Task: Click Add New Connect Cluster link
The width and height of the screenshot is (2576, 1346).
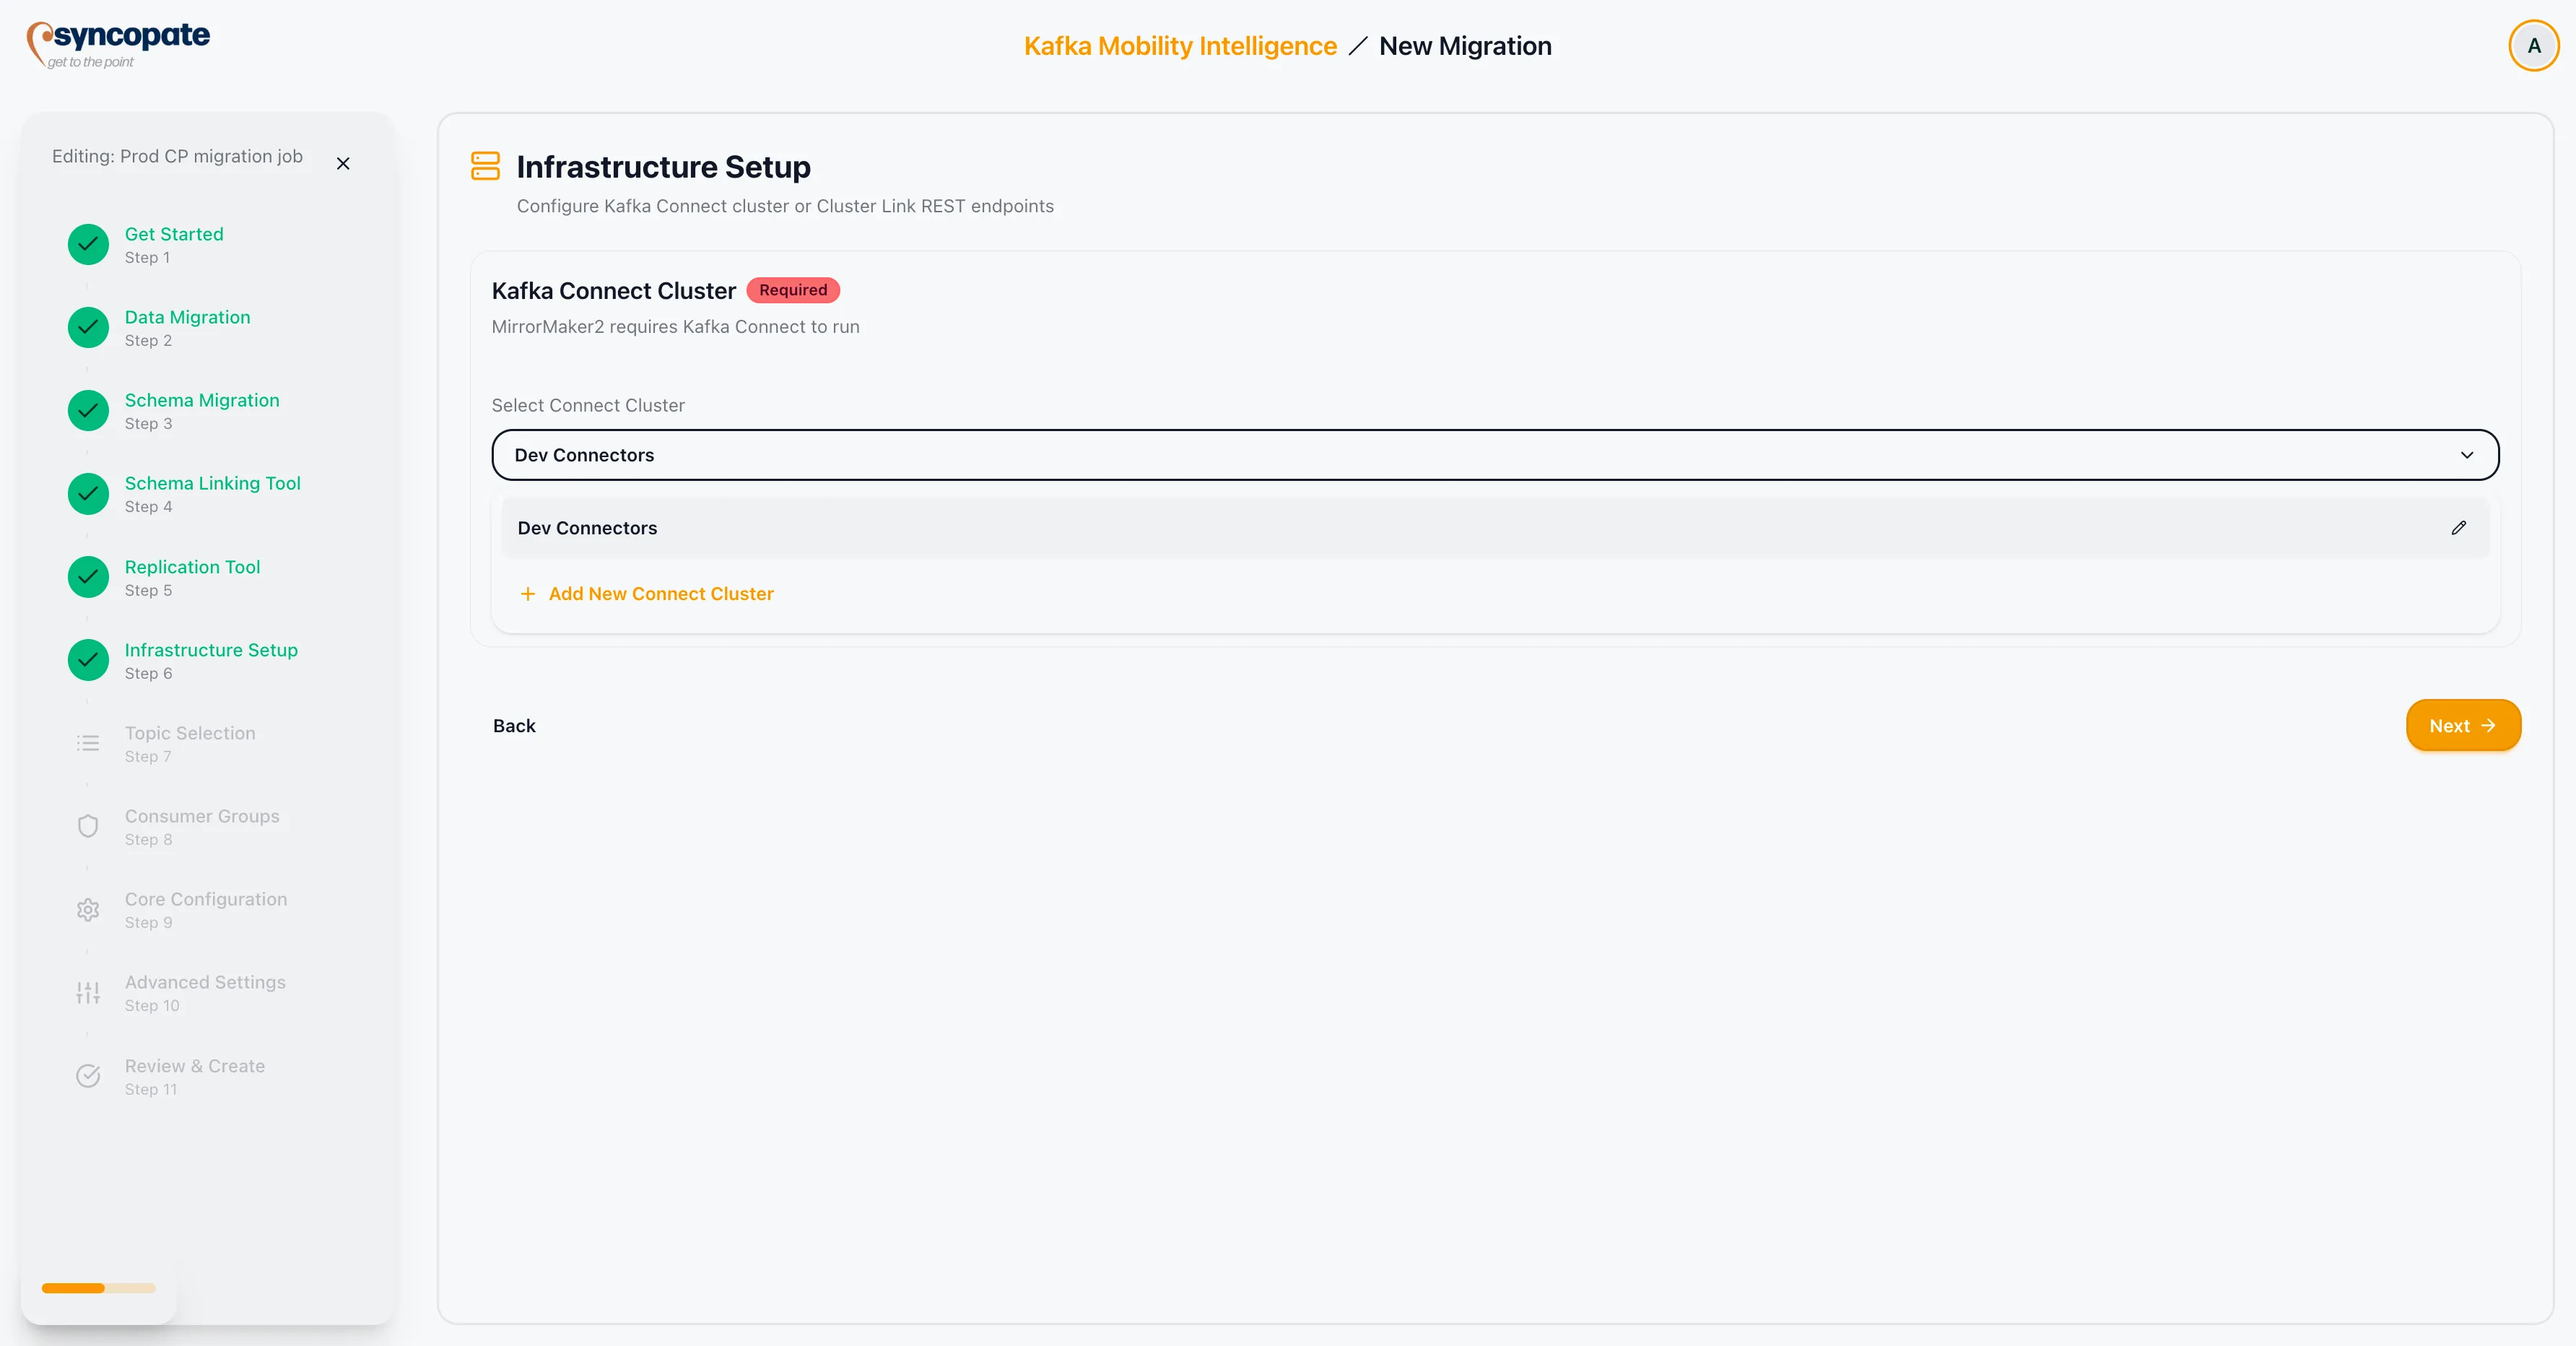Action: tap(660, 594)
